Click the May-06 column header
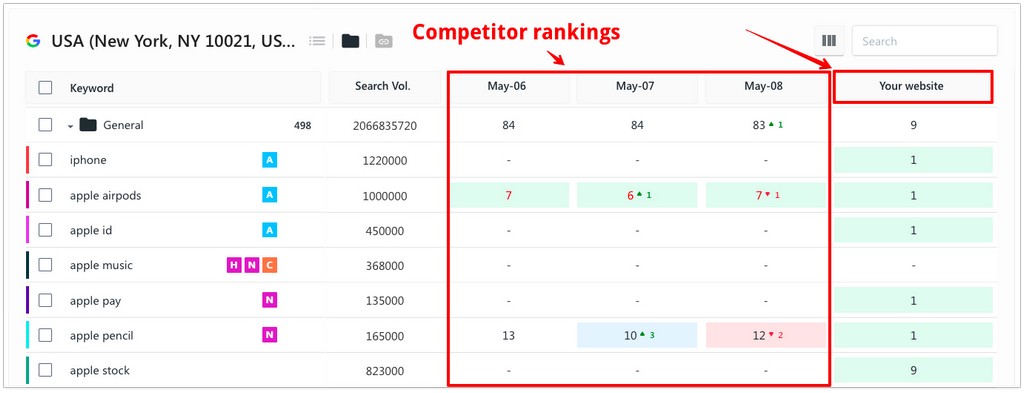This screenshot has width=1024, height=393. tap(508, 86)
